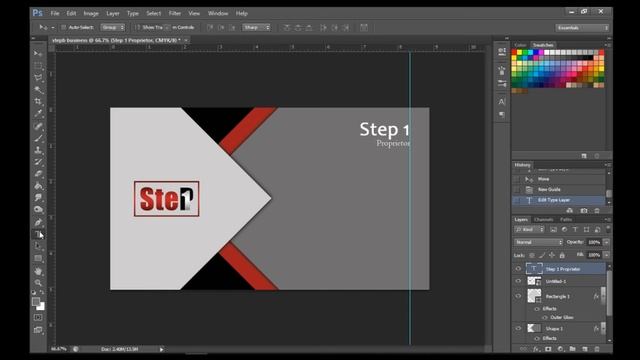
Task: Select the Move tool in the toolbox
Action: click(x=38, y=53)
